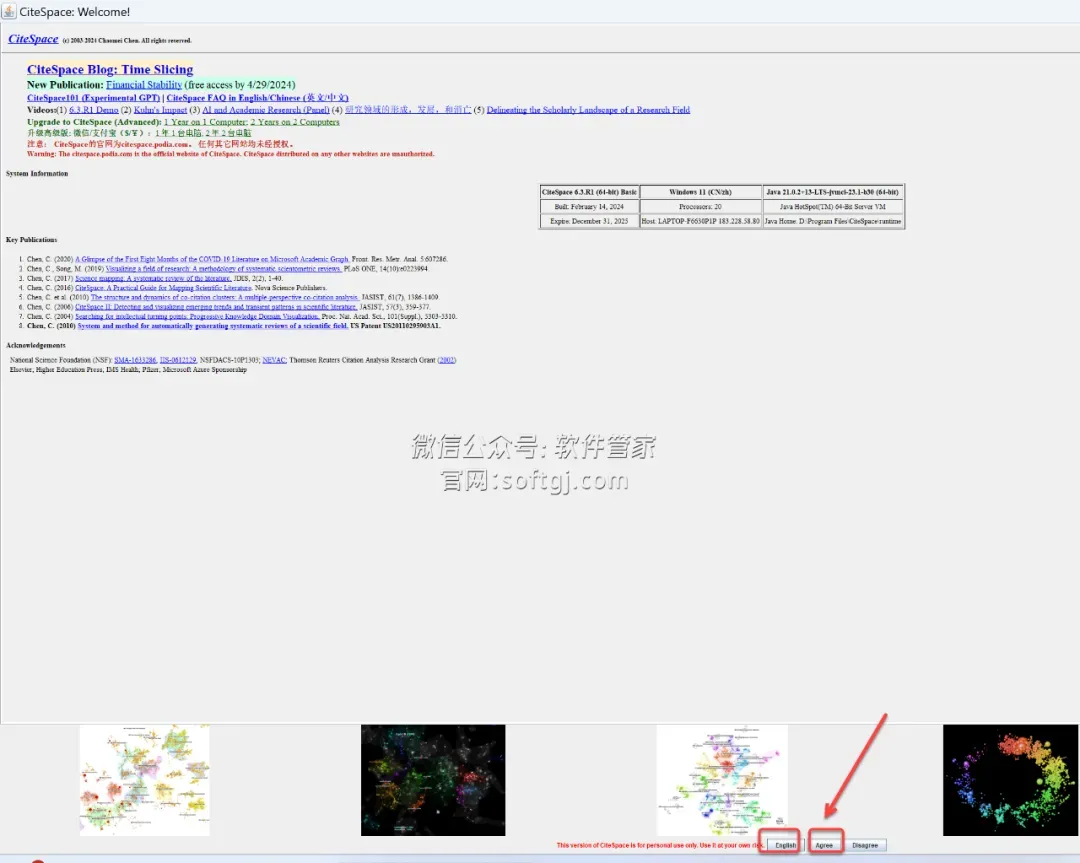This screenshot has height=863, width=1080.
Task: Open the Chinese-titled video link number 4
Action: point(408,110)
